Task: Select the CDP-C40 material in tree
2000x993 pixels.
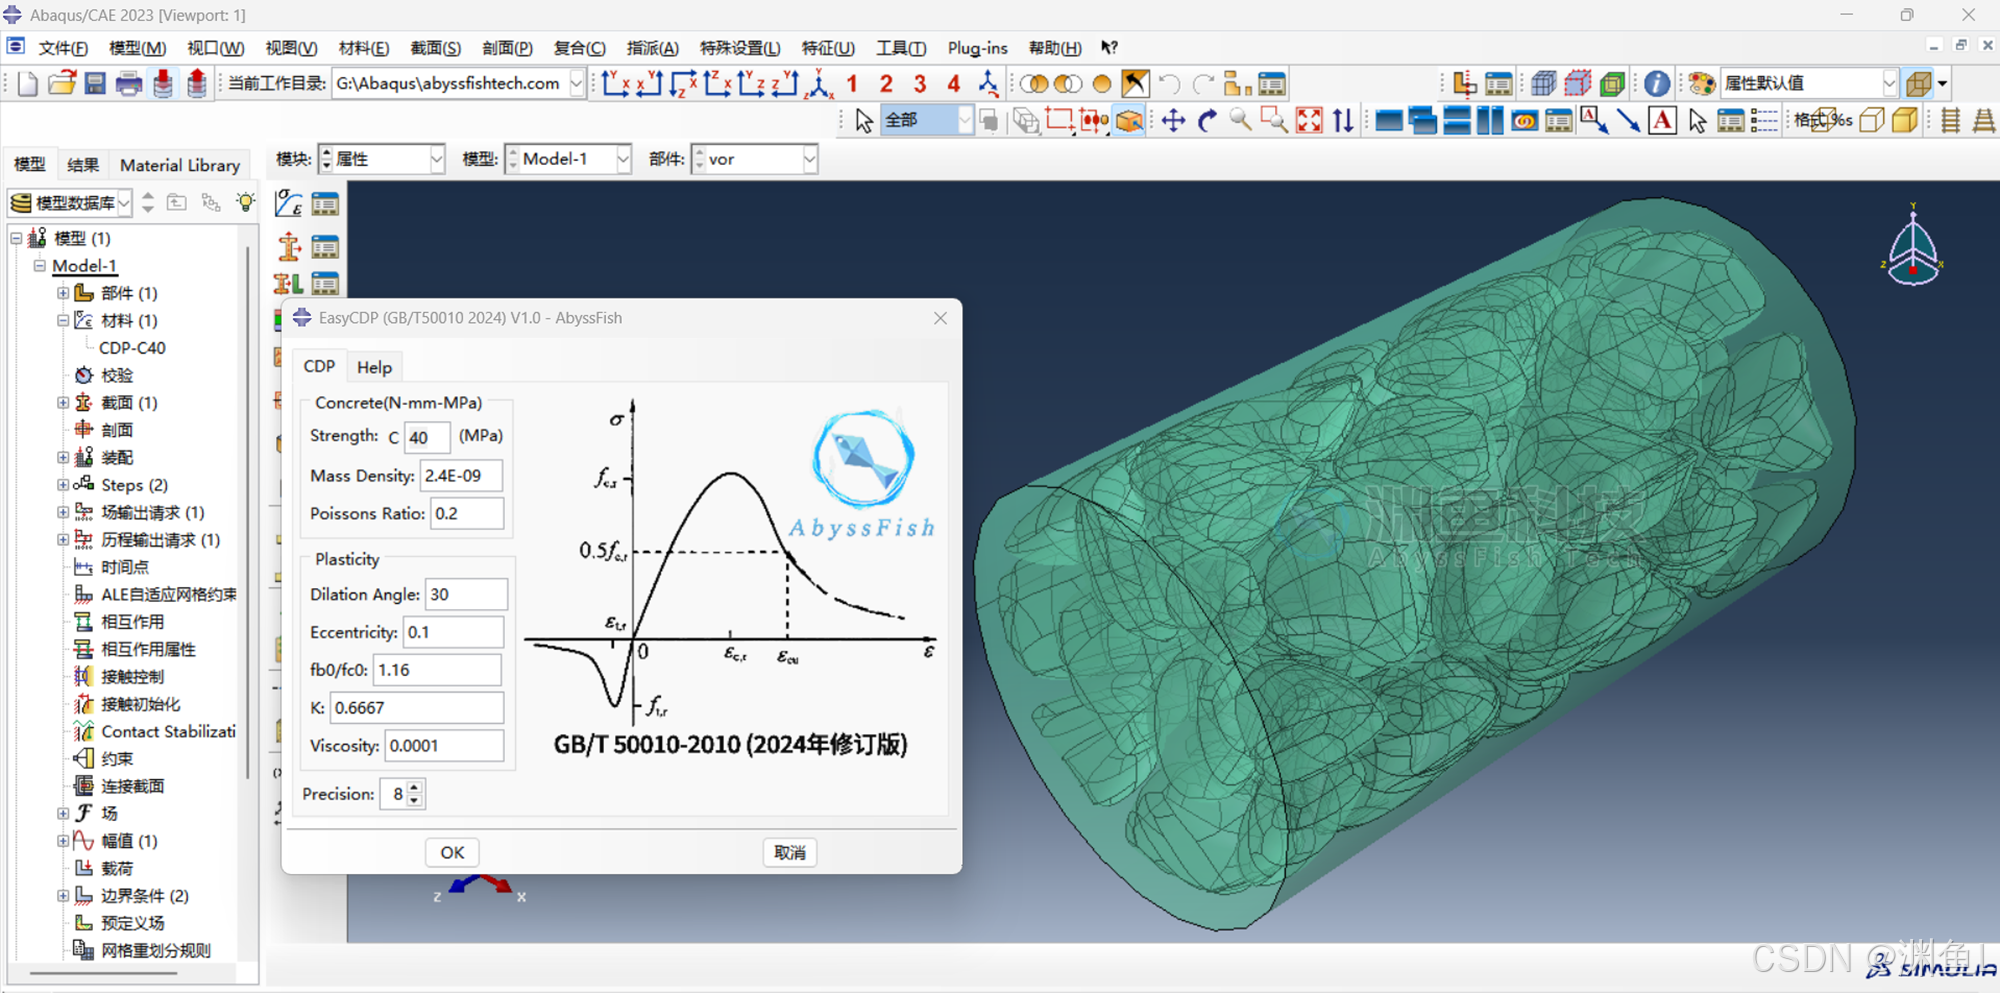Action: click(132, 348)
